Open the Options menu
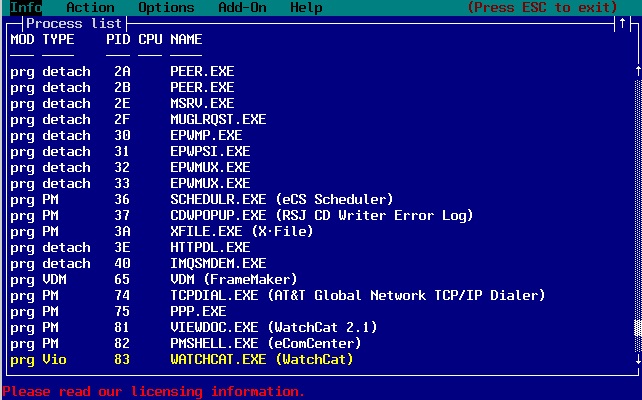This screenshot has width=642, height=400. coord(166,7)
